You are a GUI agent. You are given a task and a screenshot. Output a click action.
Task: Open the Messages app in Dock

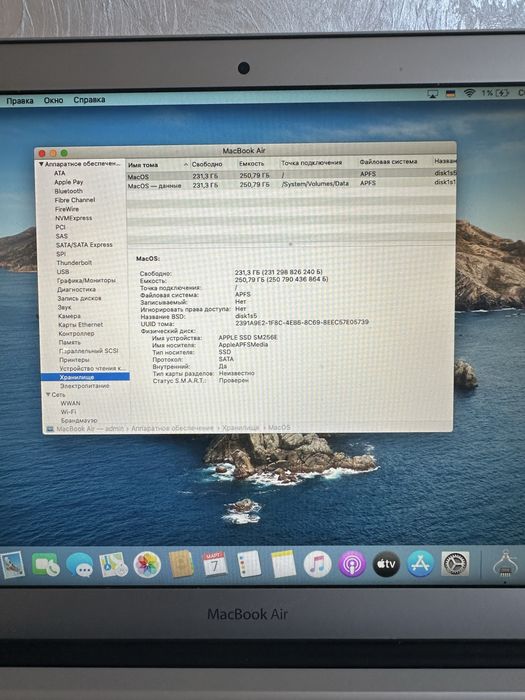click(x=80, y=565)
